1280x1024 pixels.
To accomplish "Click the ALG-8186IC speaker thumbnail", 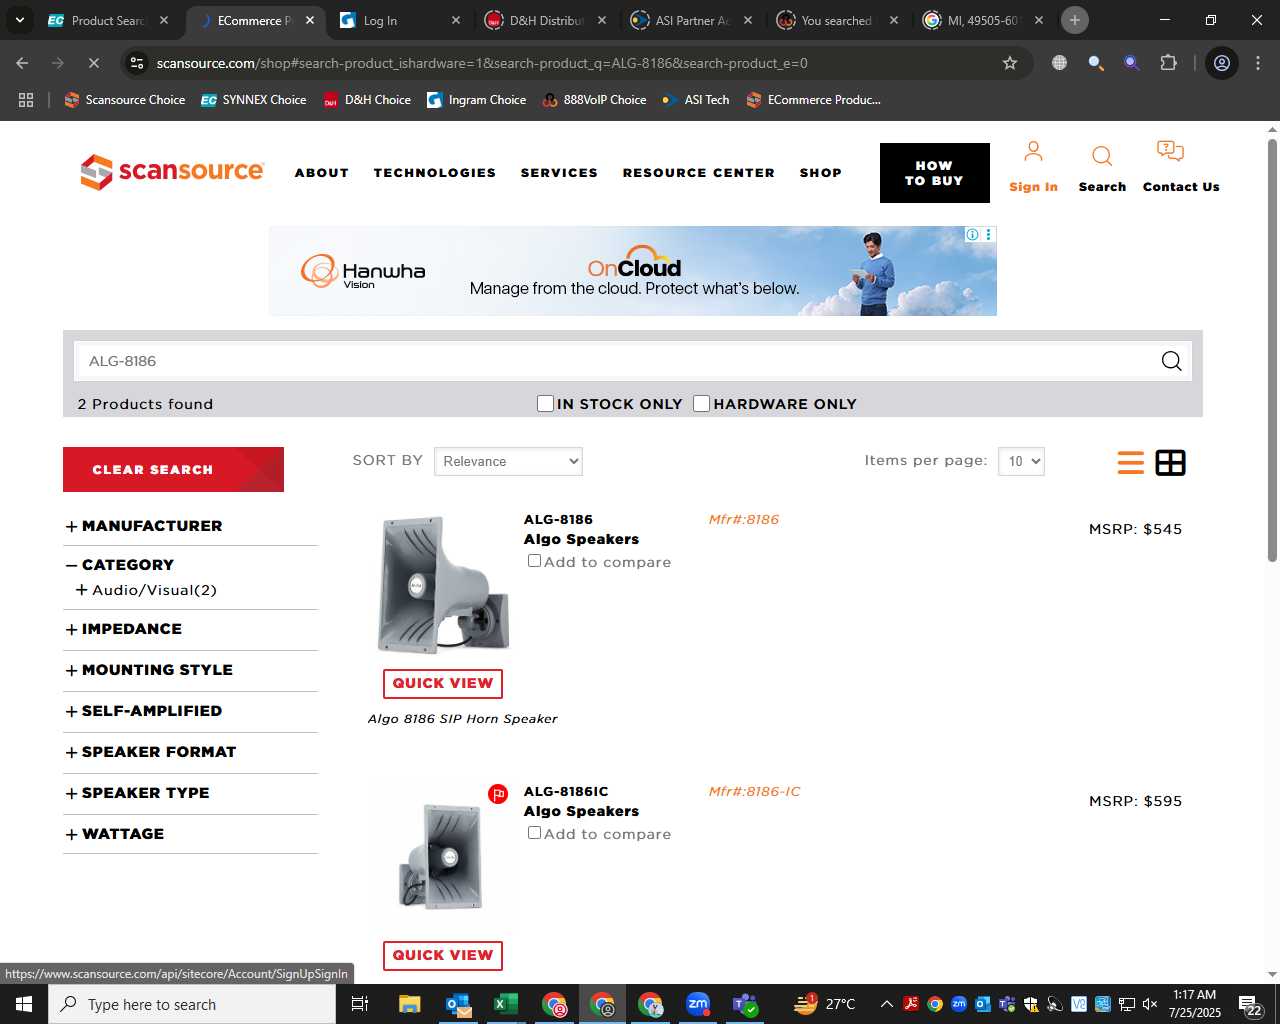I will click(x=443, y=856).
